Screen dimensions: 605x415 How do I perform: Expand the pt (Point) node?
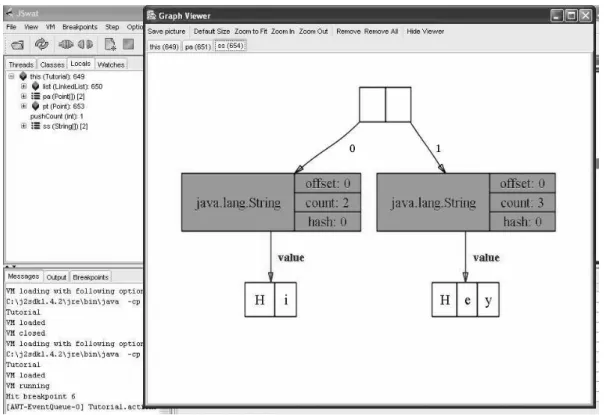pyautogui.click(x=24, y=106)
